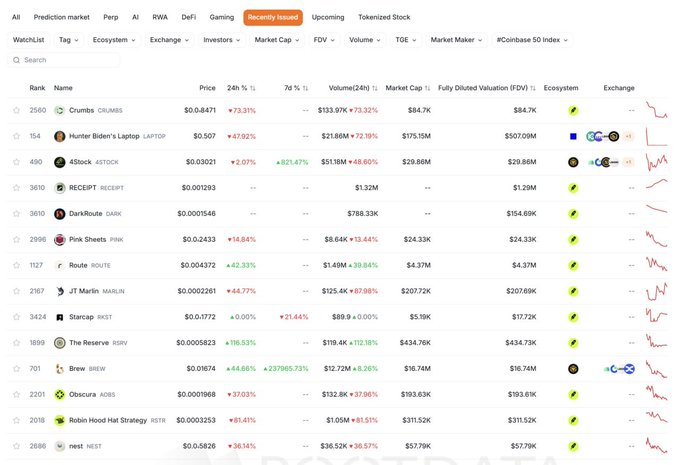The image size is (680, 465).
Task: Click the Starcap token logo
Action: (59, 317)
